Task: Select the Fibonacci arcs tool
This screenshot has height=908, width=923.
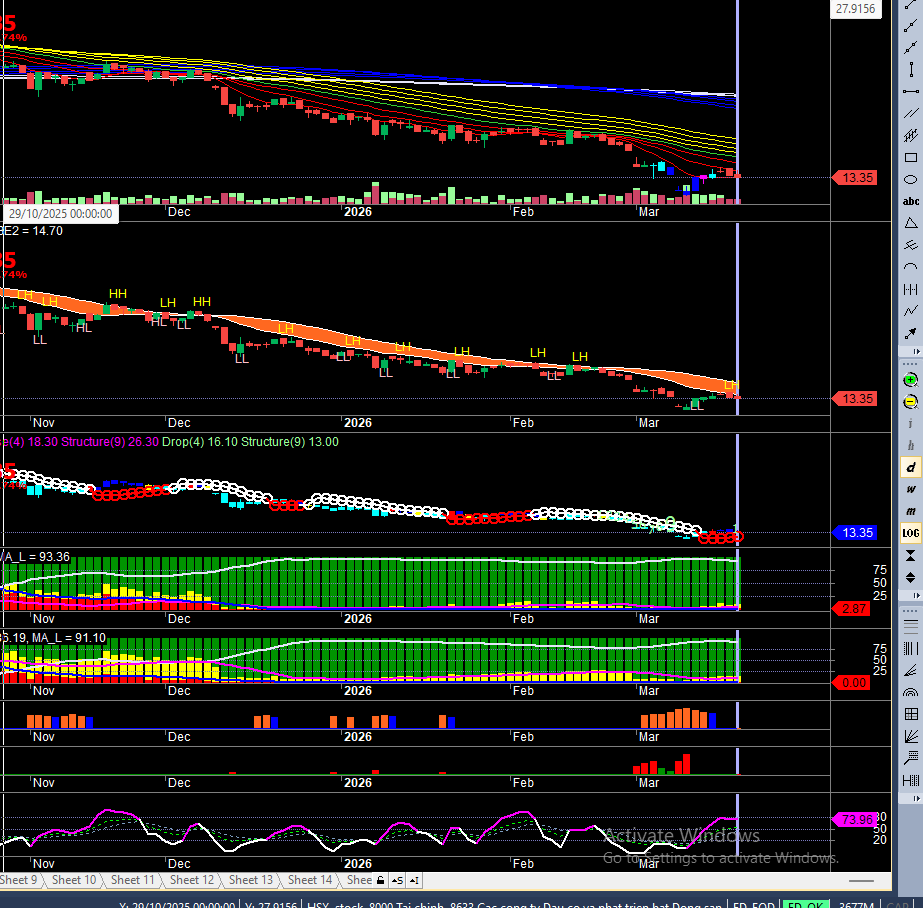Action: coord(911,692)
